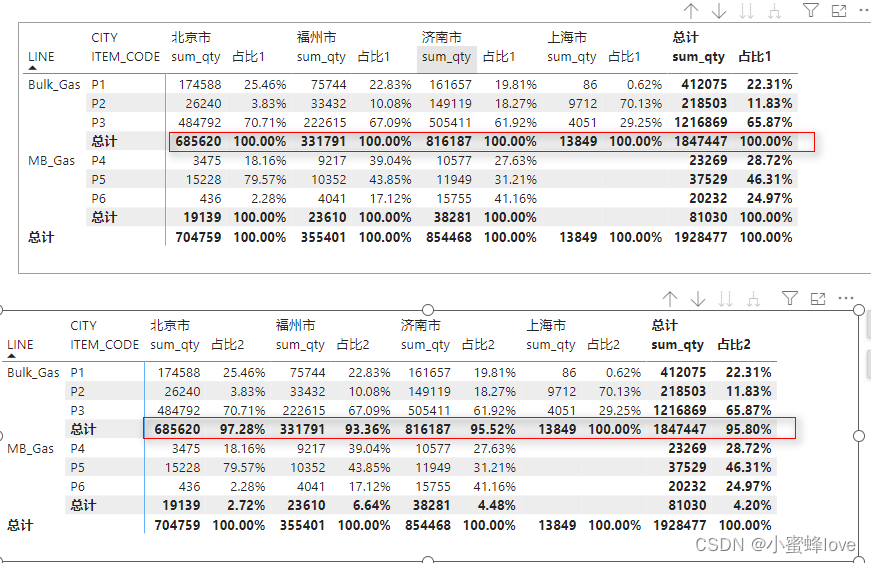The width and height of the screenshot is (871, 563).
Task: Click 854468 grand total in bottom matrix
Action: 428,525
